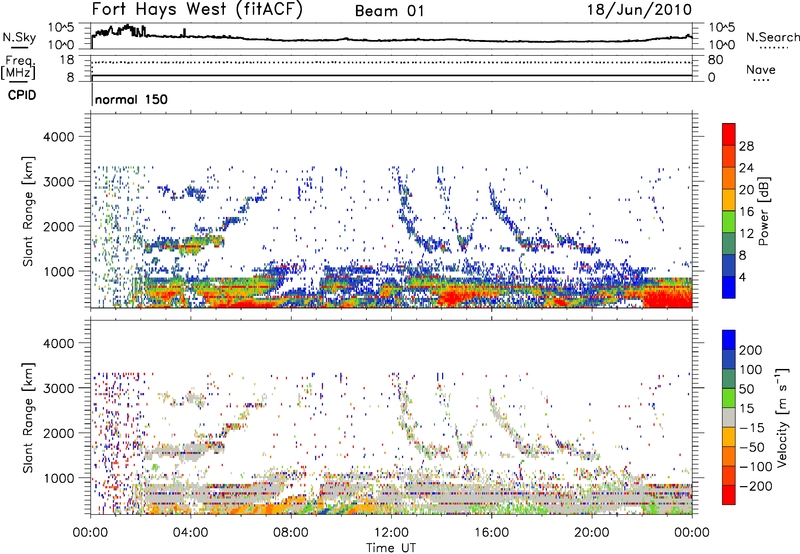Click the '4000' tick on the power panel
The width and height of the screenshot is (800, 554).
click(58, 137)
